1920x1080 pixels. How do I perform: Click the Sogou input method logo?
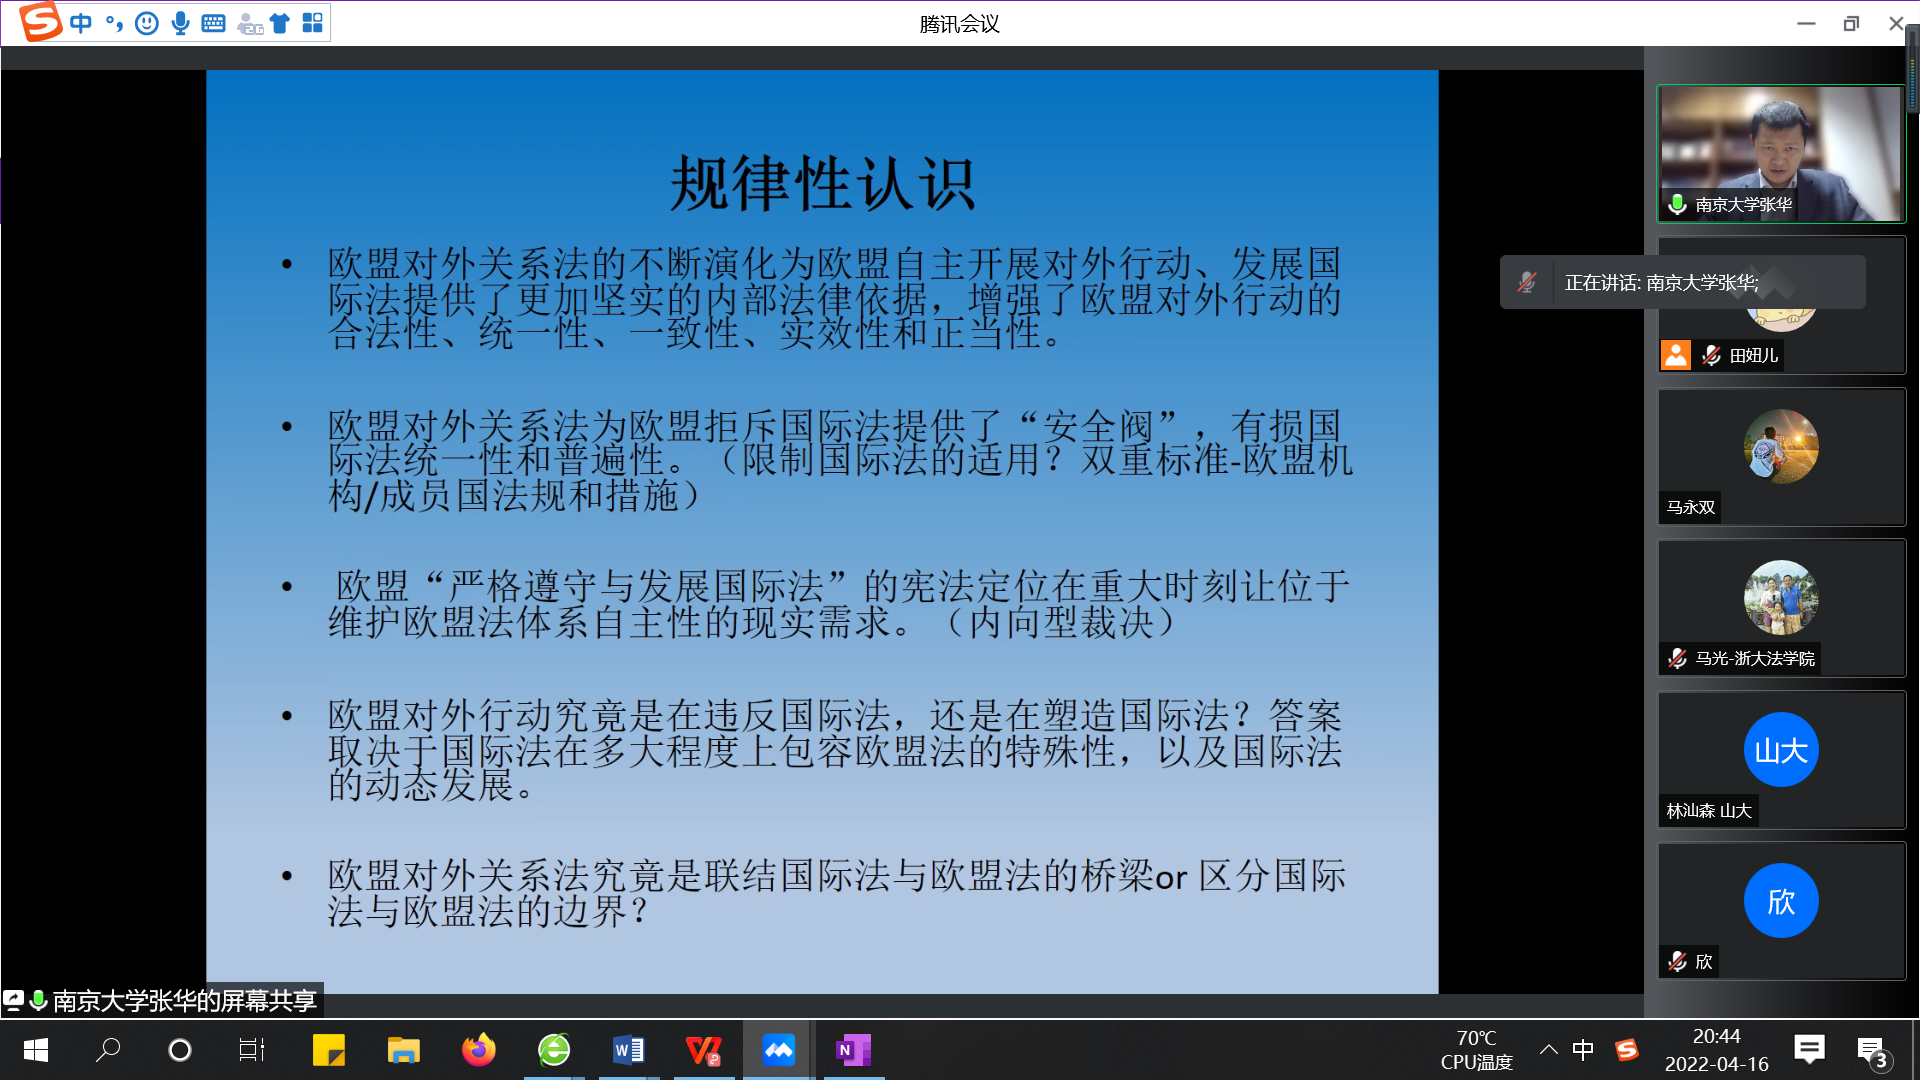tap(40, 22)
